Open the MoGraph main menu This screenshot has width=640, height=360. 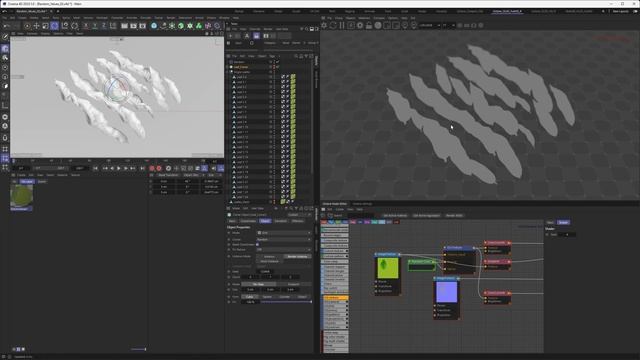pos(102,18)
